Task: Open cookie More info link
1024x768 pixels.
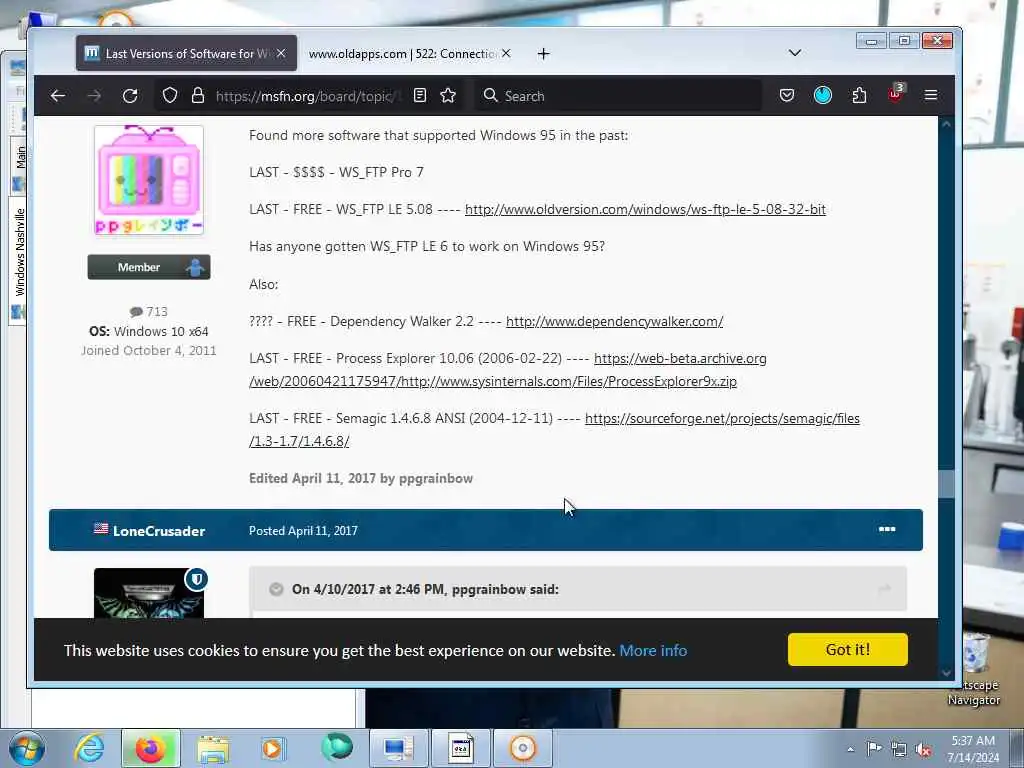Action: coord(653,651)
